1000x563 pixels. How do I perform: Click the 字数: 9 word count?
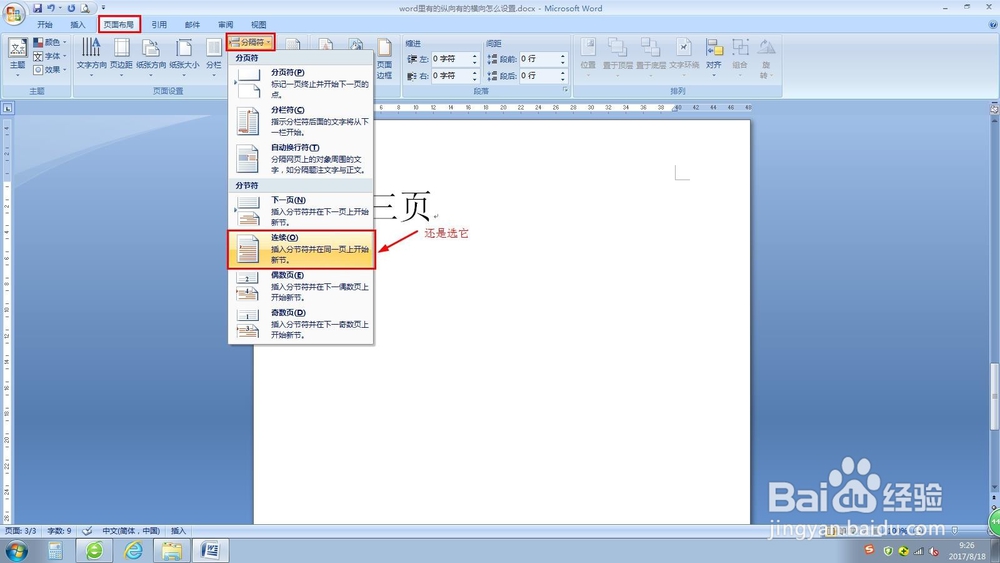(x=59, y=530)
